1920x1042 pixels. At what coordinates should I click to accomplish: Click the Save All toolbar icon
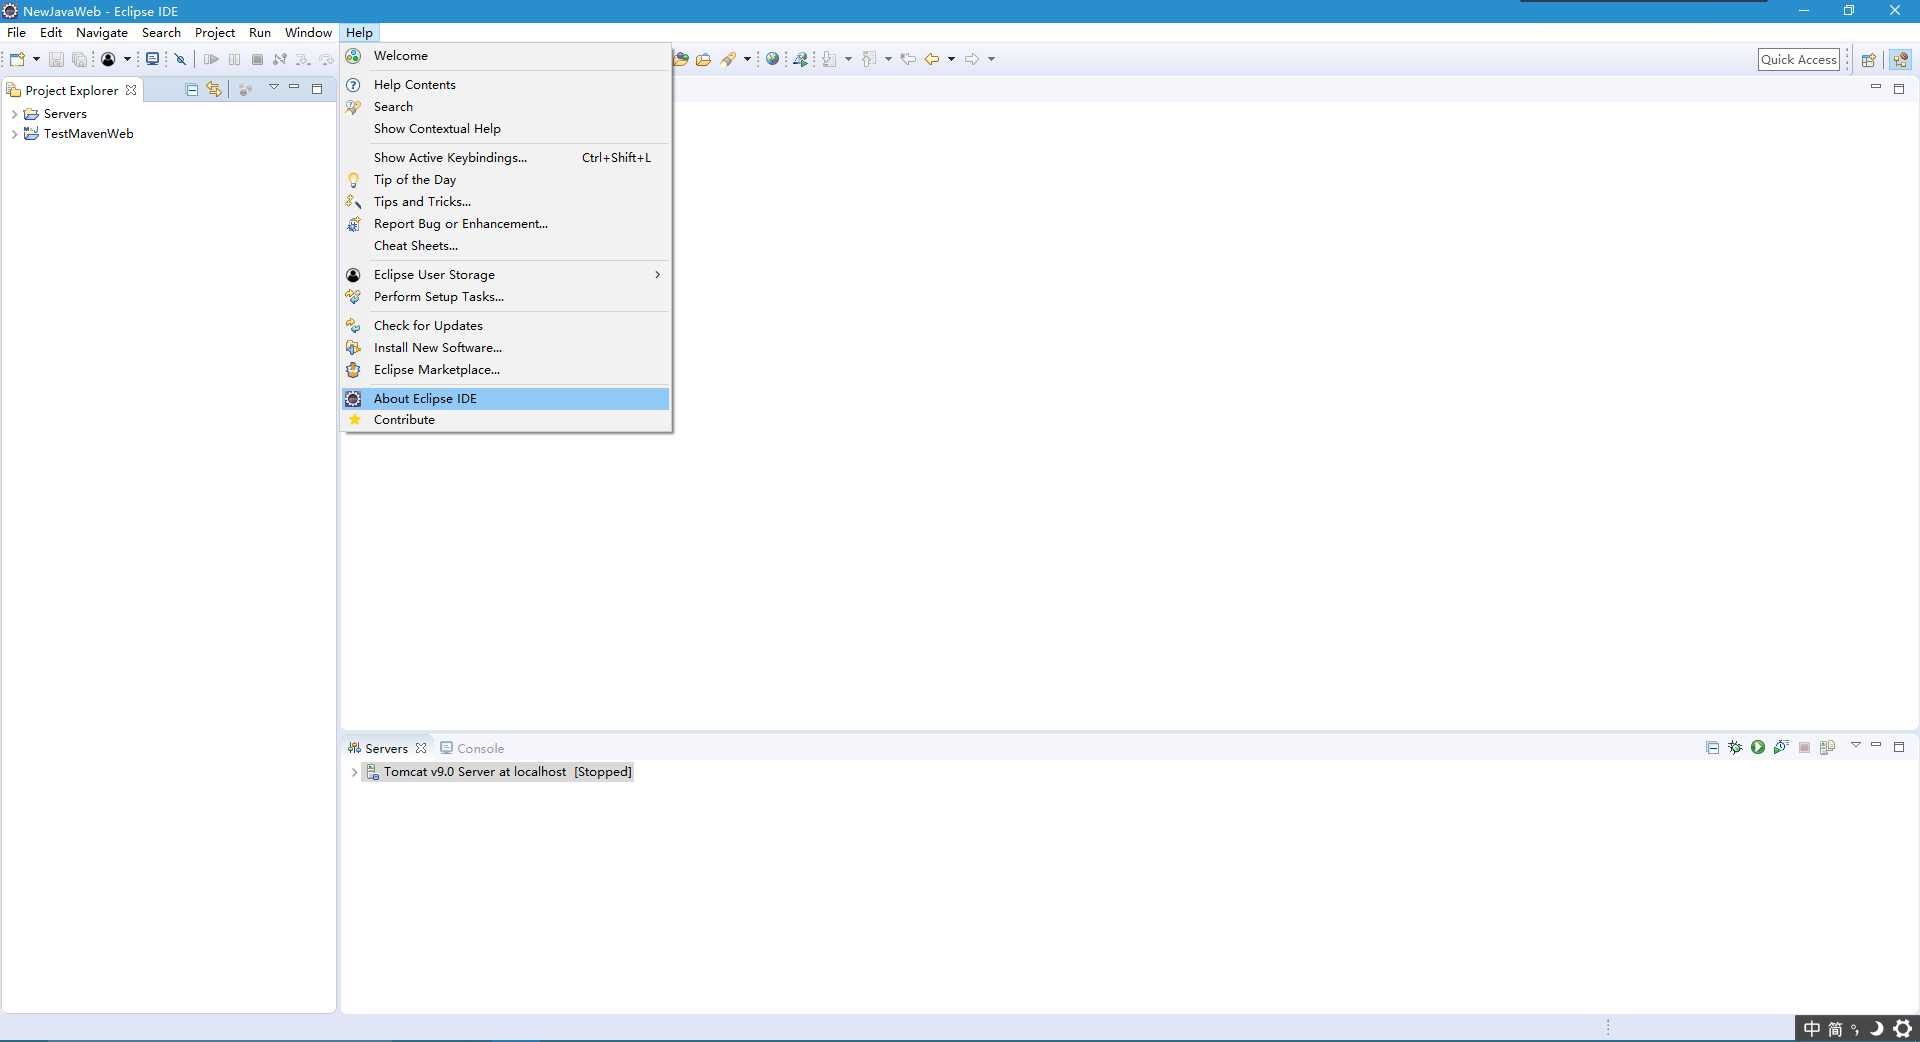point(79,59)
